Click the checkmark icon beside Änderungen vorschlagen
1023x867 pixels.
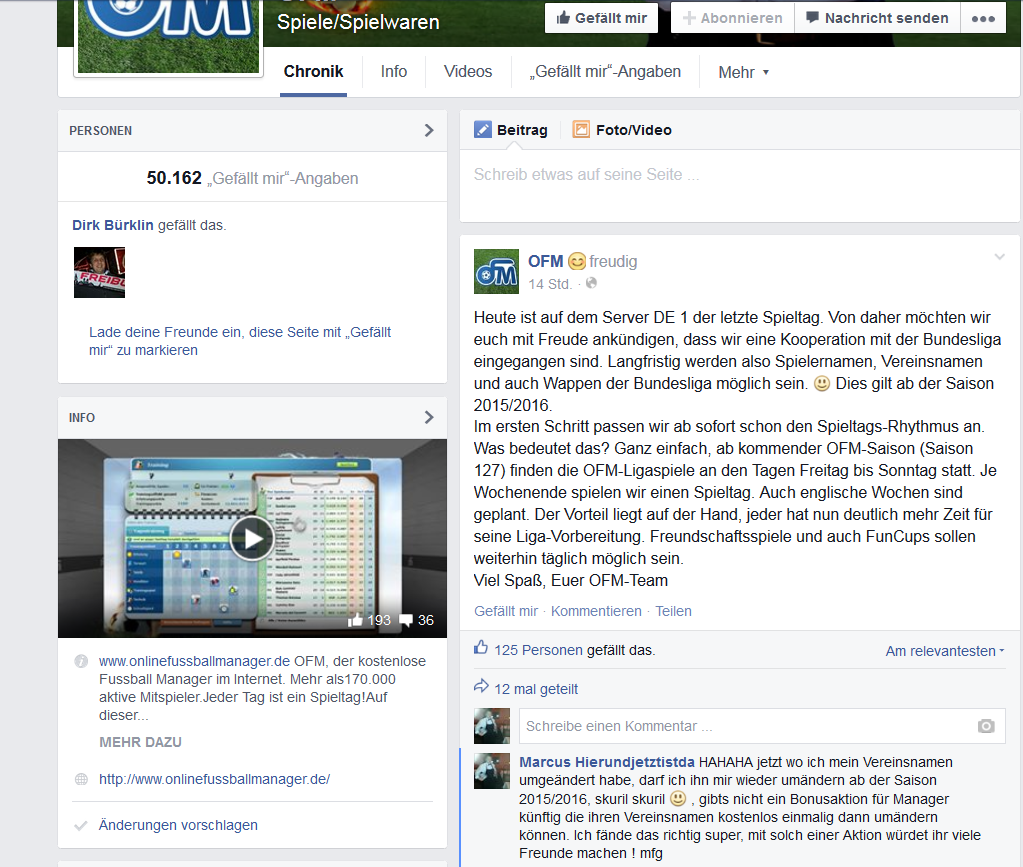point(81,826)
